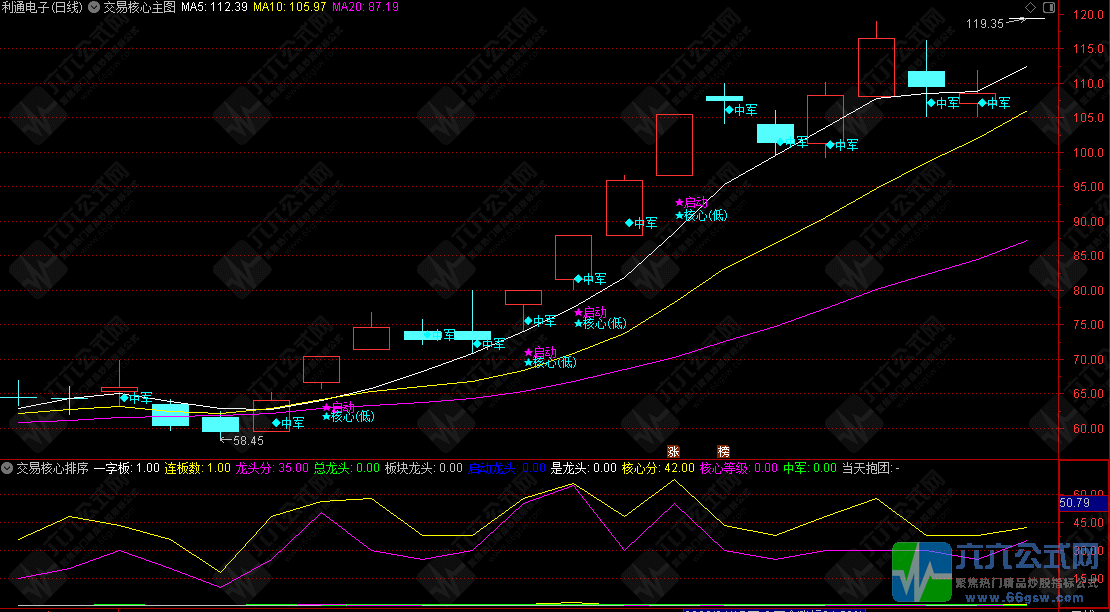1110x612 pixels.
Task: Select the 交易核心排序 sub-indicator name
Action: (x=52, y=468)
